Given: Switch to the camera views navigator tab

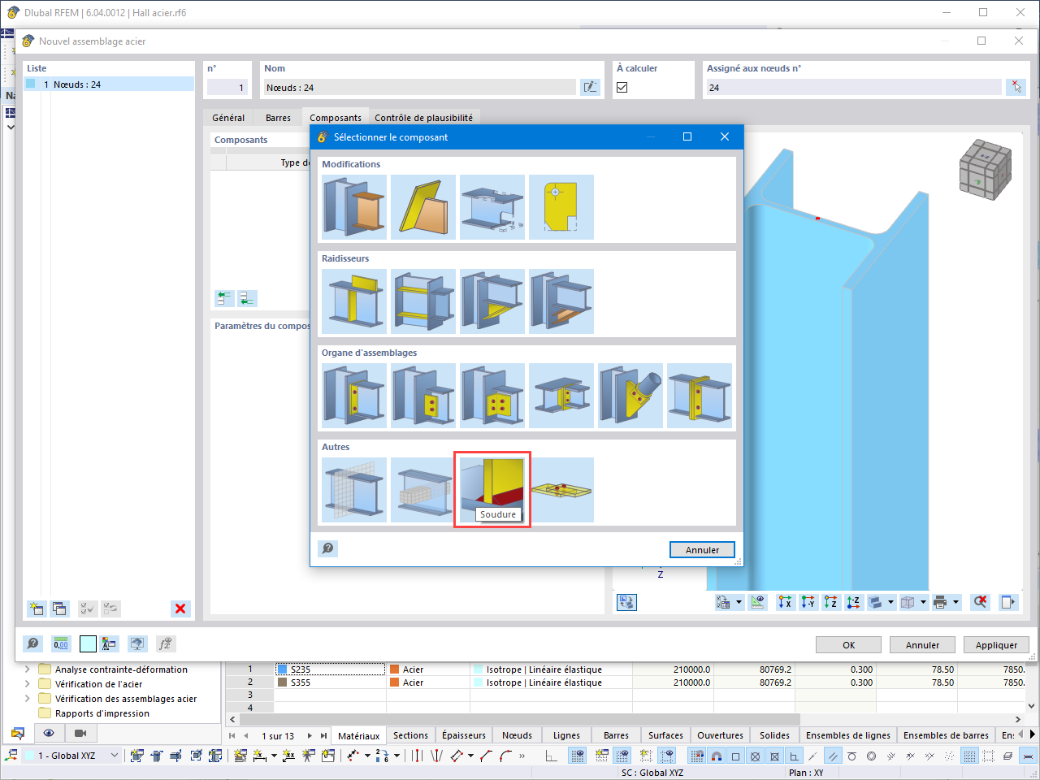Looking at the screenshot, I should point(80,733).
